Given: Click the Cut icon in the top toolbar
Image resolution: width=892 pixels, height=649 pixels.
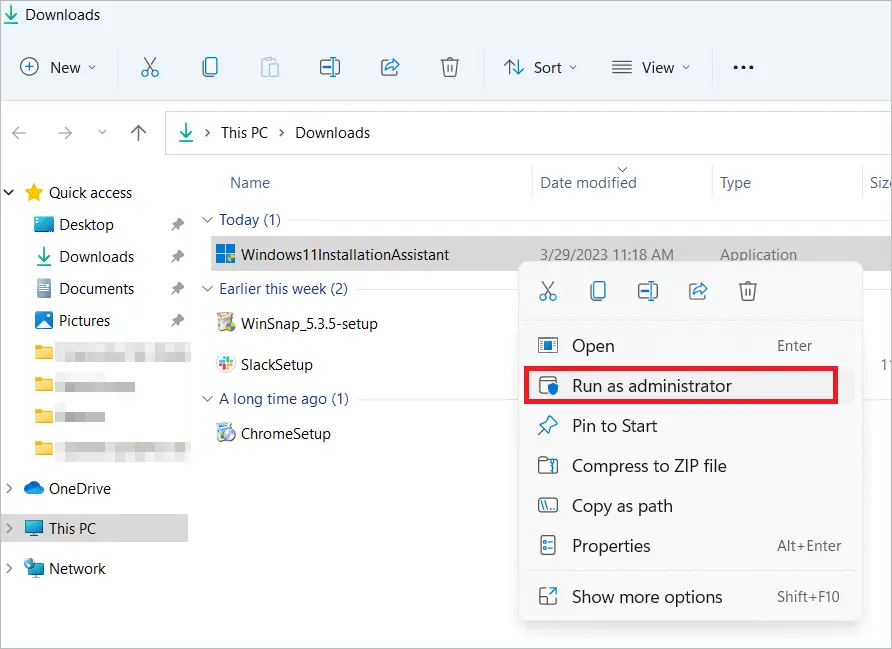Looking at the screenshot, I should click(x=150, y=67).
